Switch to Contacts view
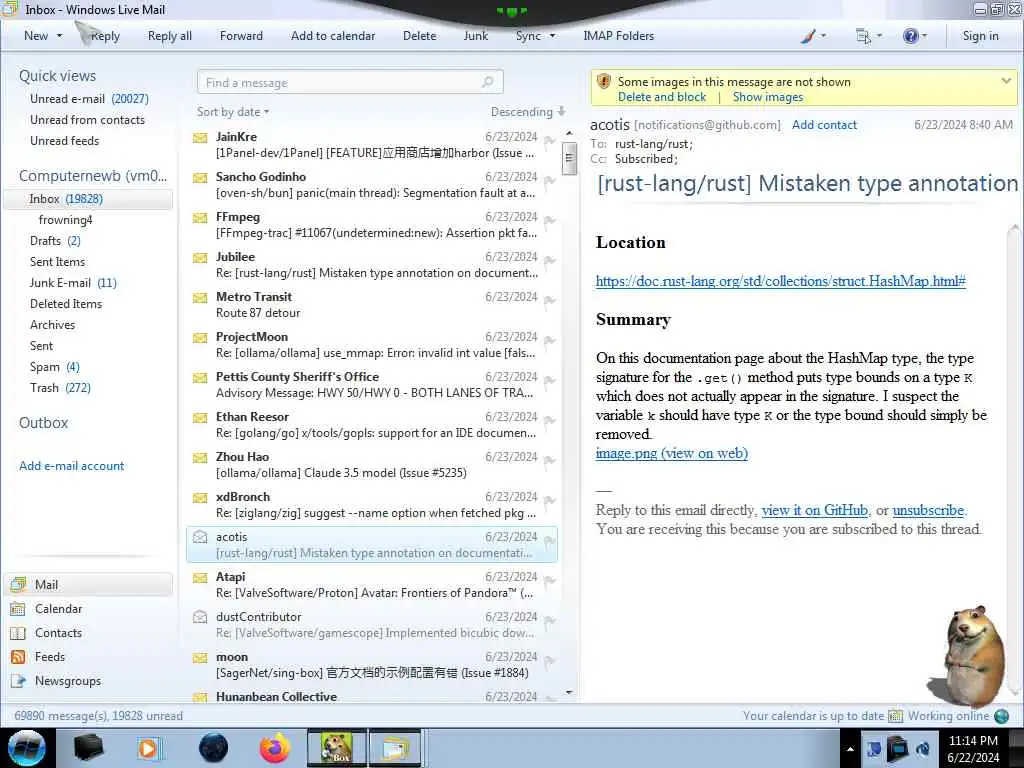The width and height of the screenshot is (1024, 768). [x=58, y=633]
